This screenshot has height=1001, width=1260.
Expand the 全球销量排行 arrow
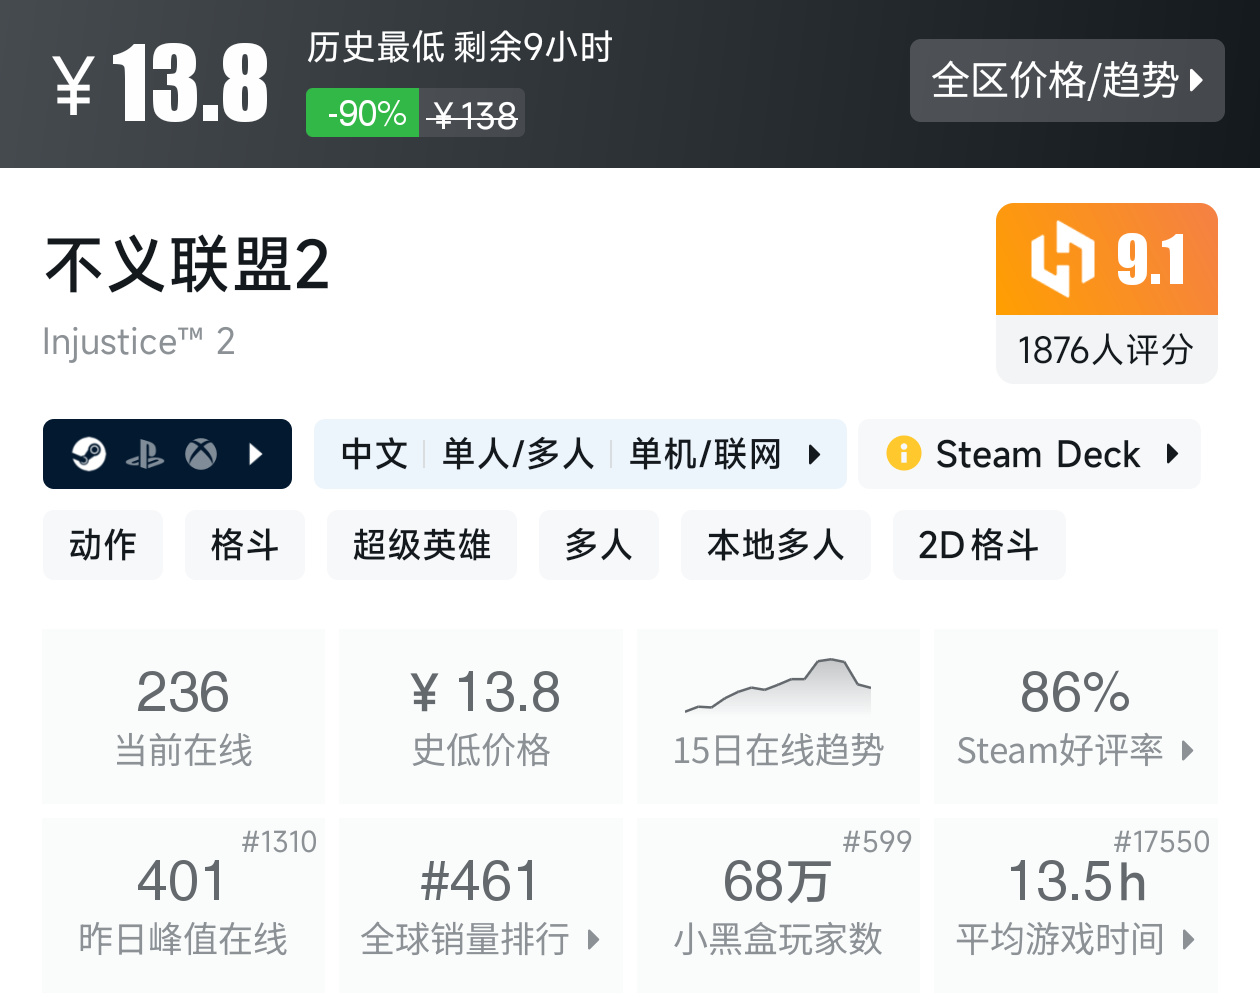click(594, 940)
